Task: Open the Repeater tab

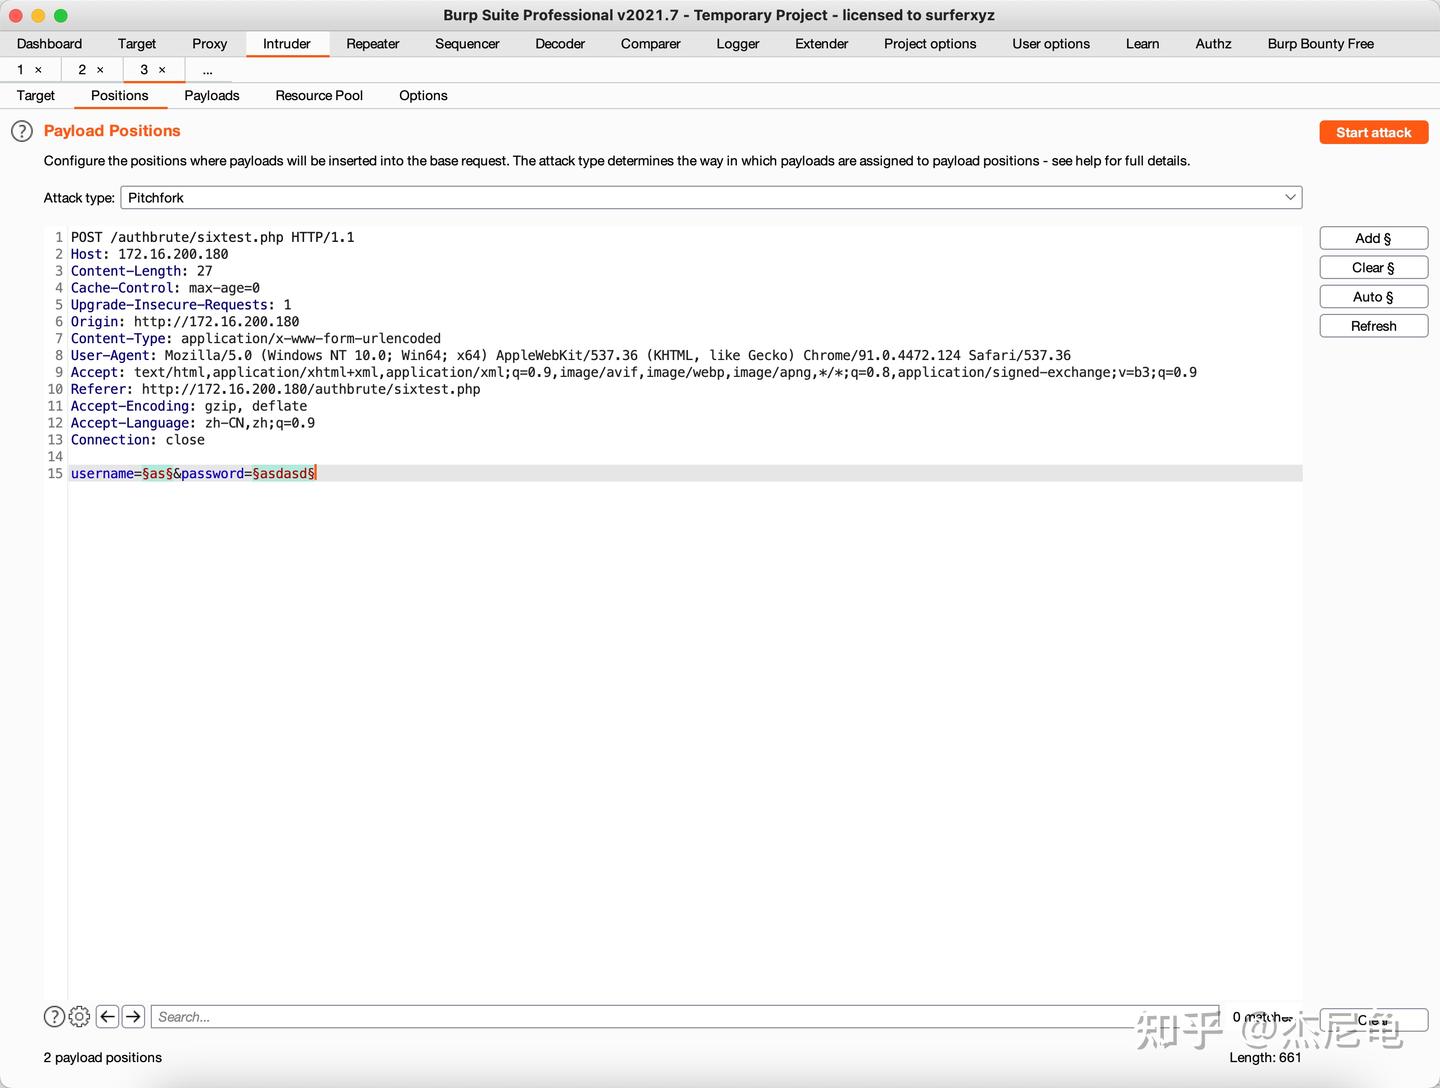Action: click(373, 44)
